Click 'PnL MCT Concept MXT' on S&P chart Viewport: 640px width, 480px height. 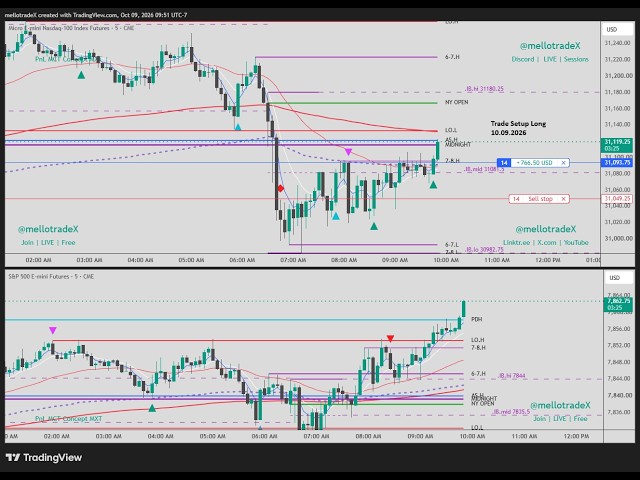tap(68, 418)
